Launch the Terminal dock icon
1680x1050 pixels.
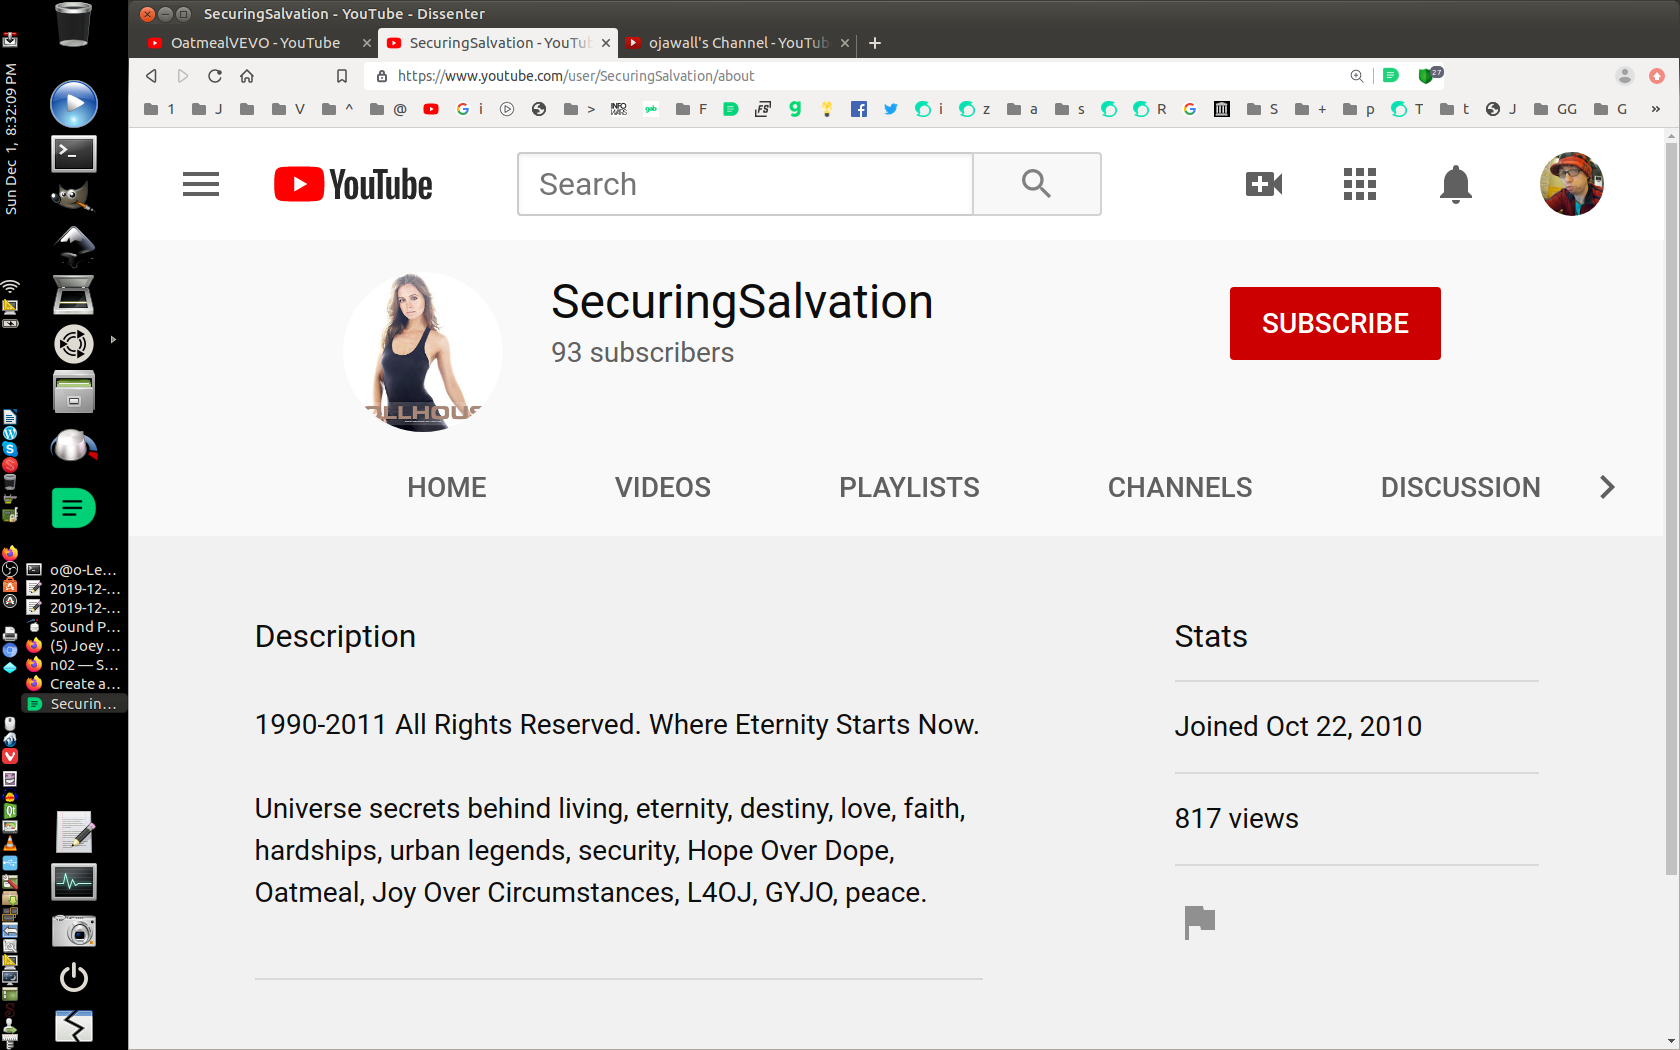point(74,153)
